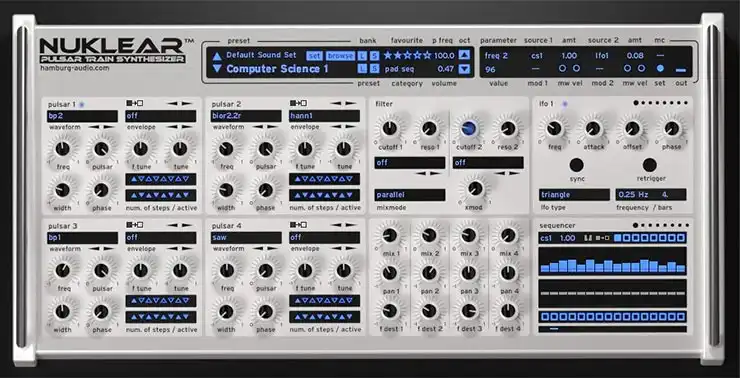Click the 0.47 volume value
740x378 pixels.
[446, 69]
